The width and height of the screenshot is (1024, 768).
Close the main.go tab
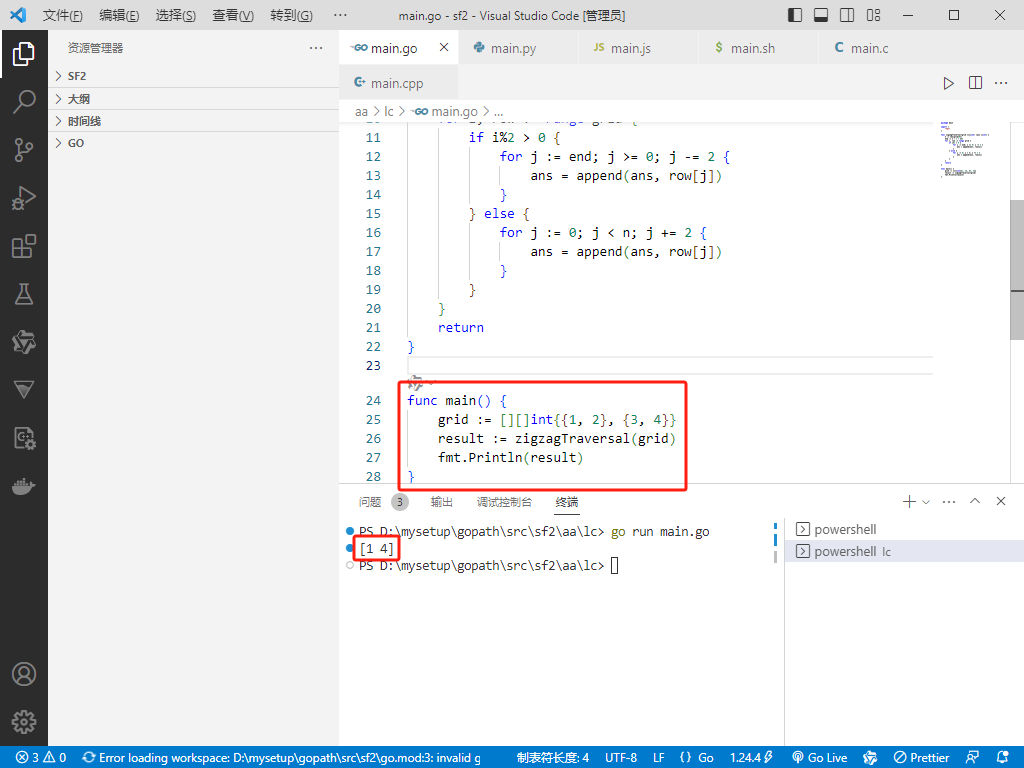[x=444, y=47]
